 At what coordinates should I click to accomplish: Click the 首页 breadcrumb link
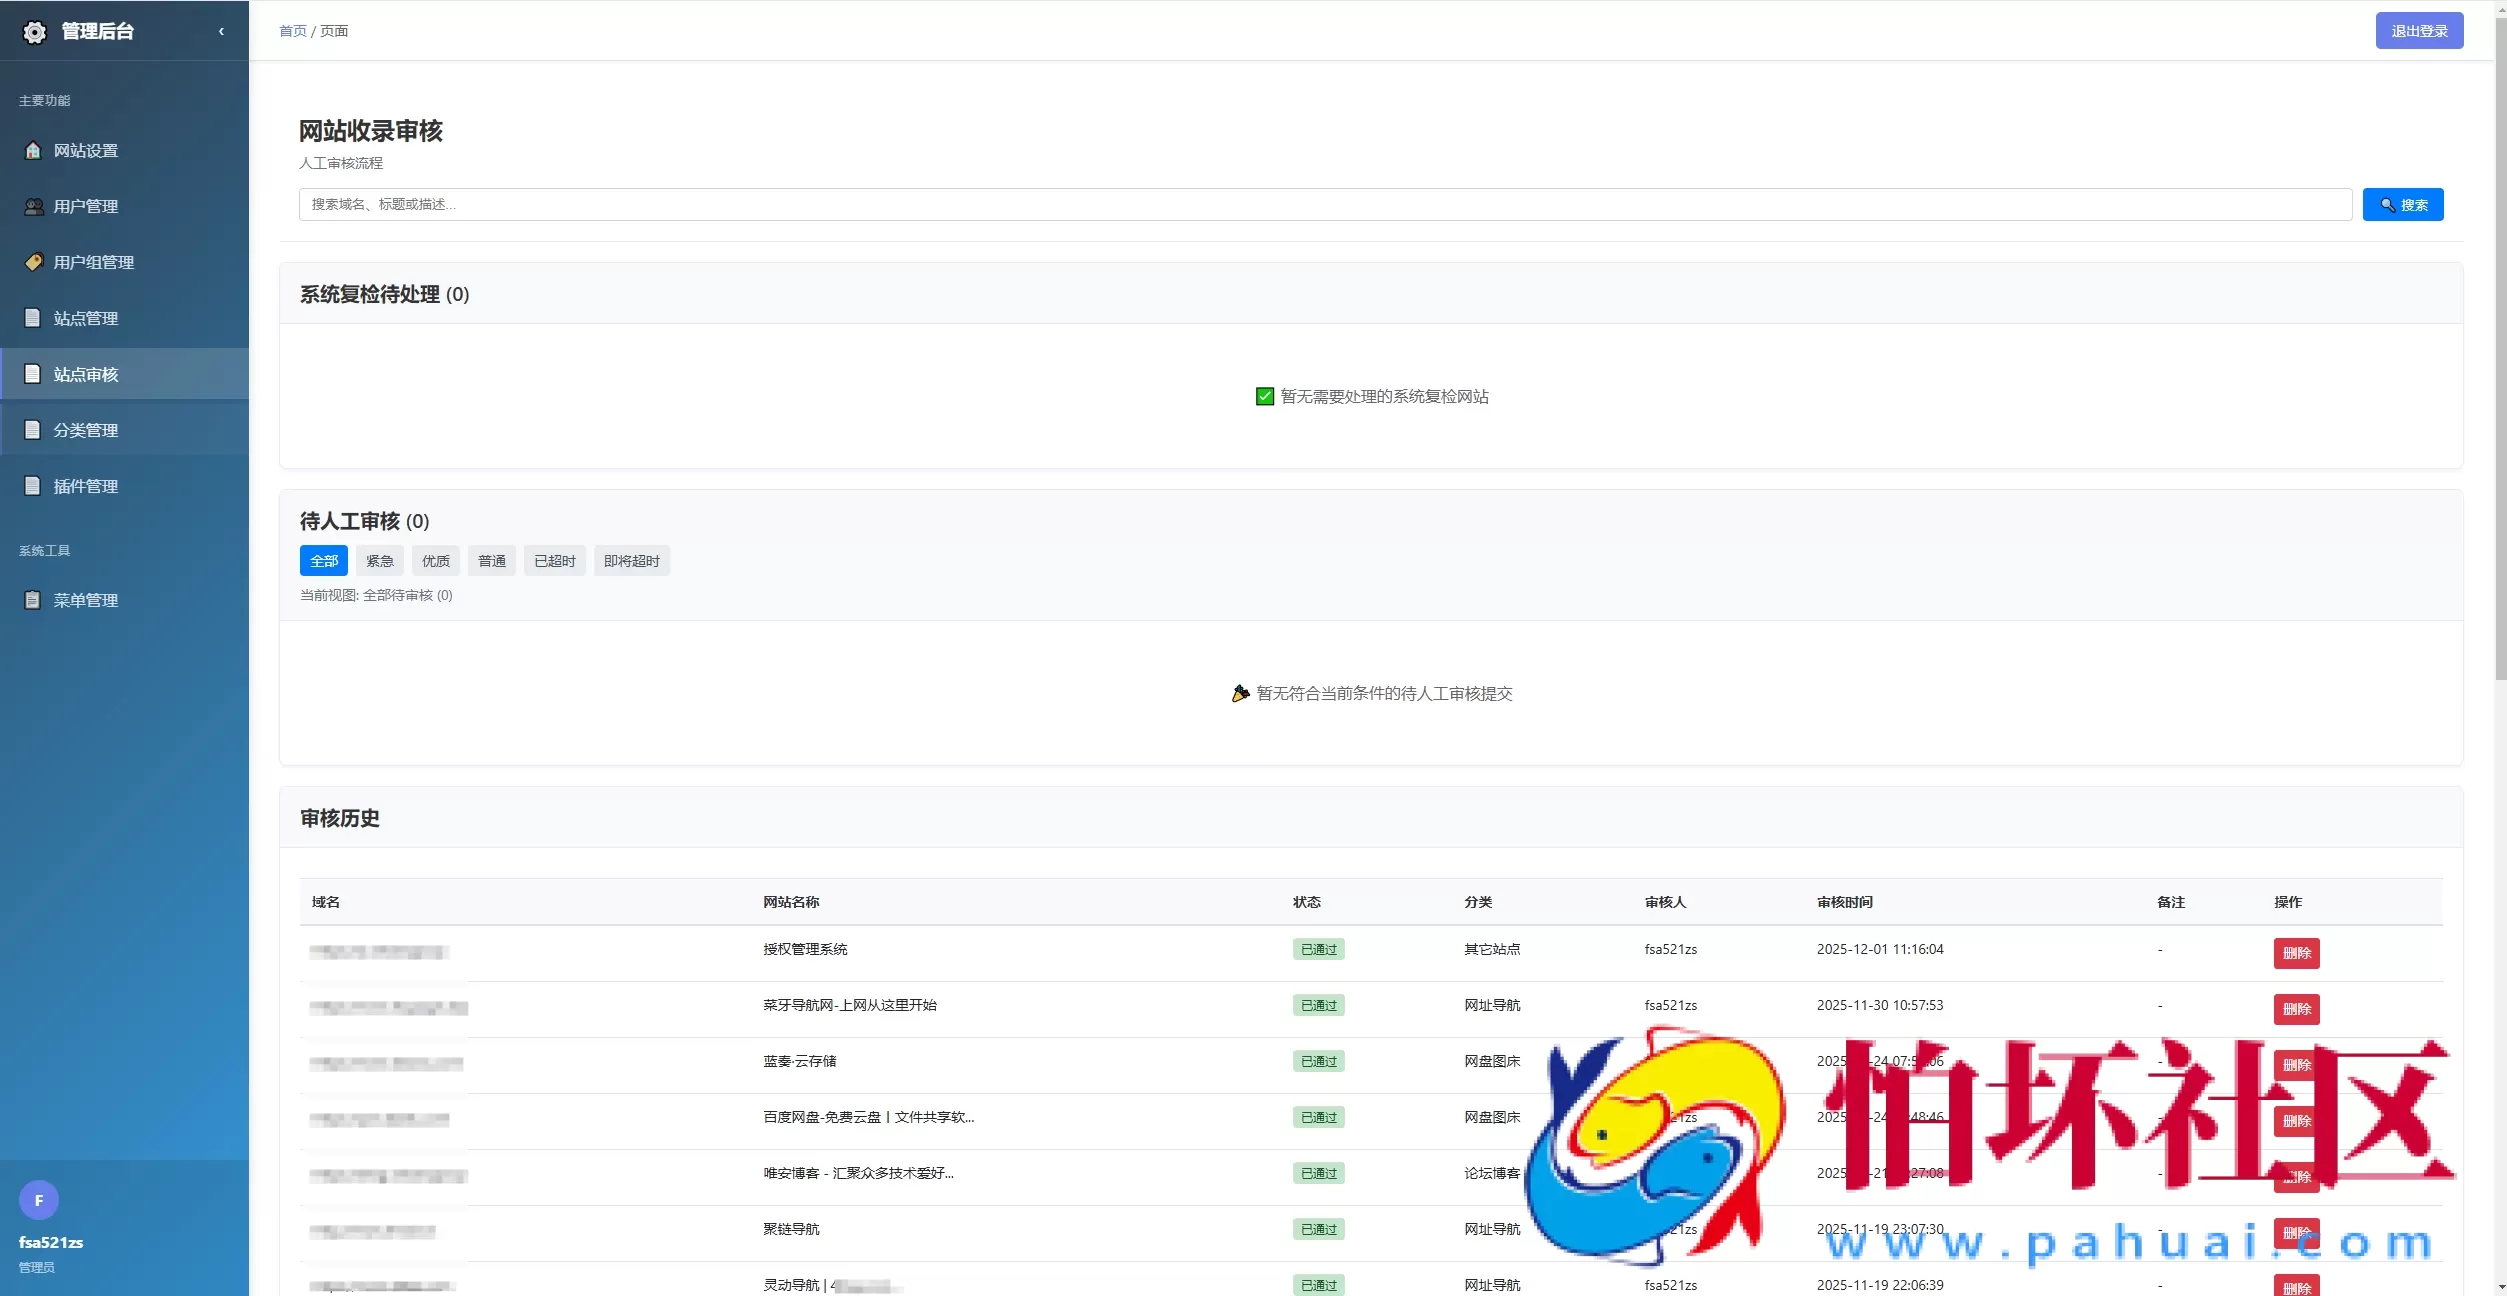[292, 31]
